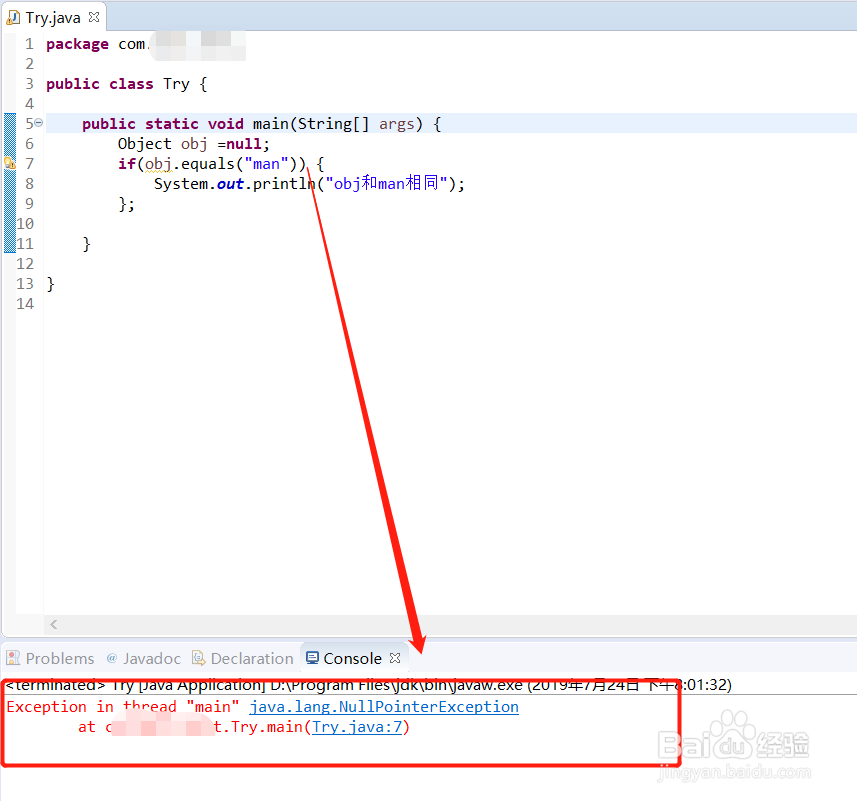Image resolution: width=857 pixels, height=801 pixels.
Task: Click the underlined obj variable in the if condition
Action: click(158, 164)
